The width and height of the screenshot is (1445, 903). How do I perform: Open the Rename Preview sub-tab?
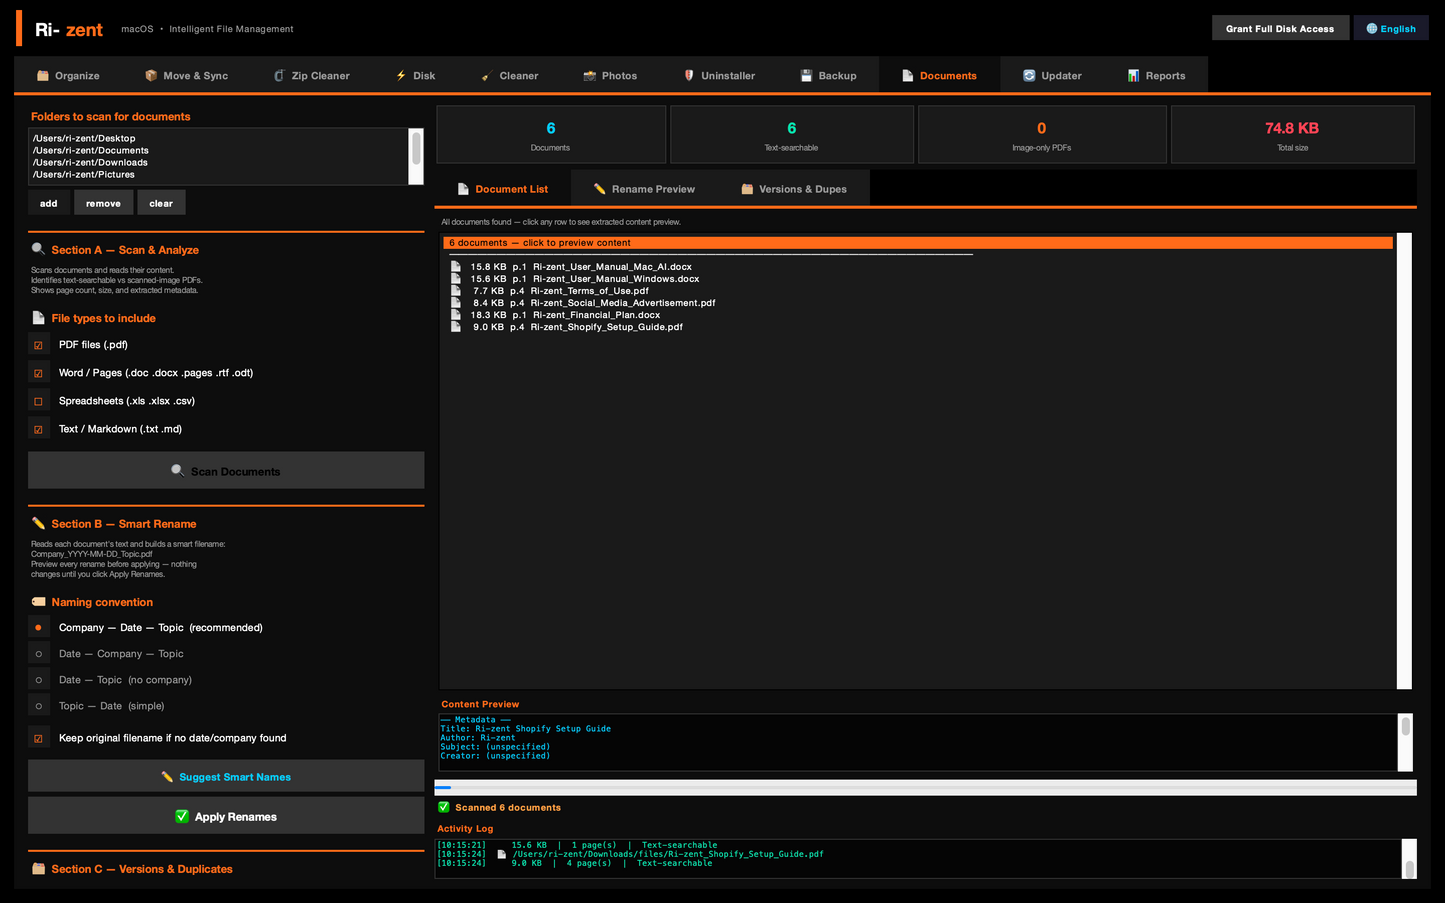click(644, 188)
